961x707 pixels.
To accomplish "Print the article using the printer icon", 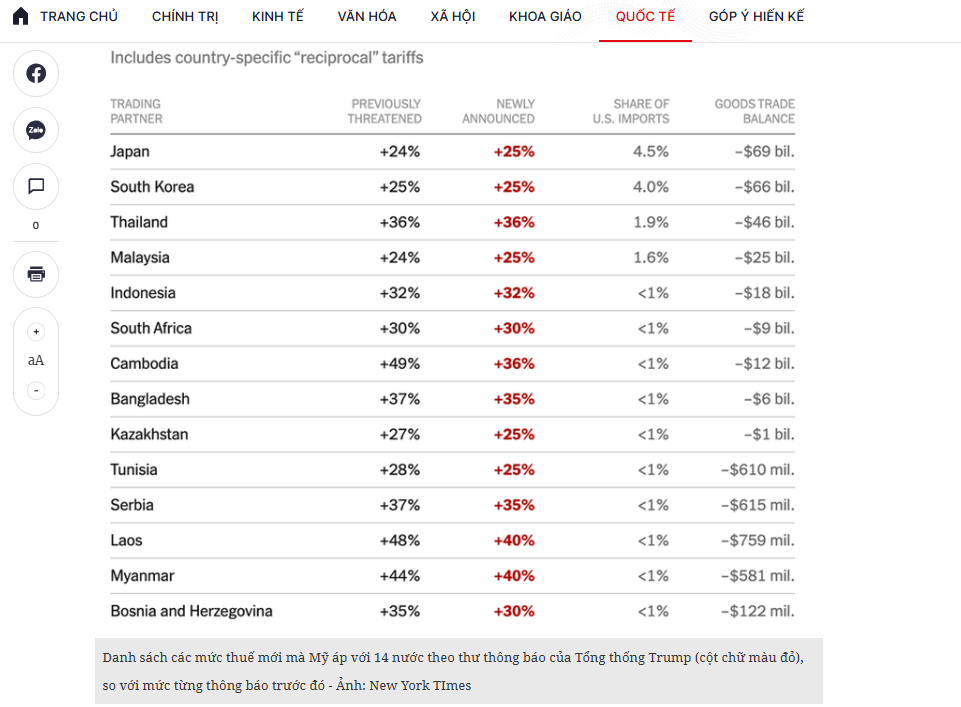I will pos(36,274).
